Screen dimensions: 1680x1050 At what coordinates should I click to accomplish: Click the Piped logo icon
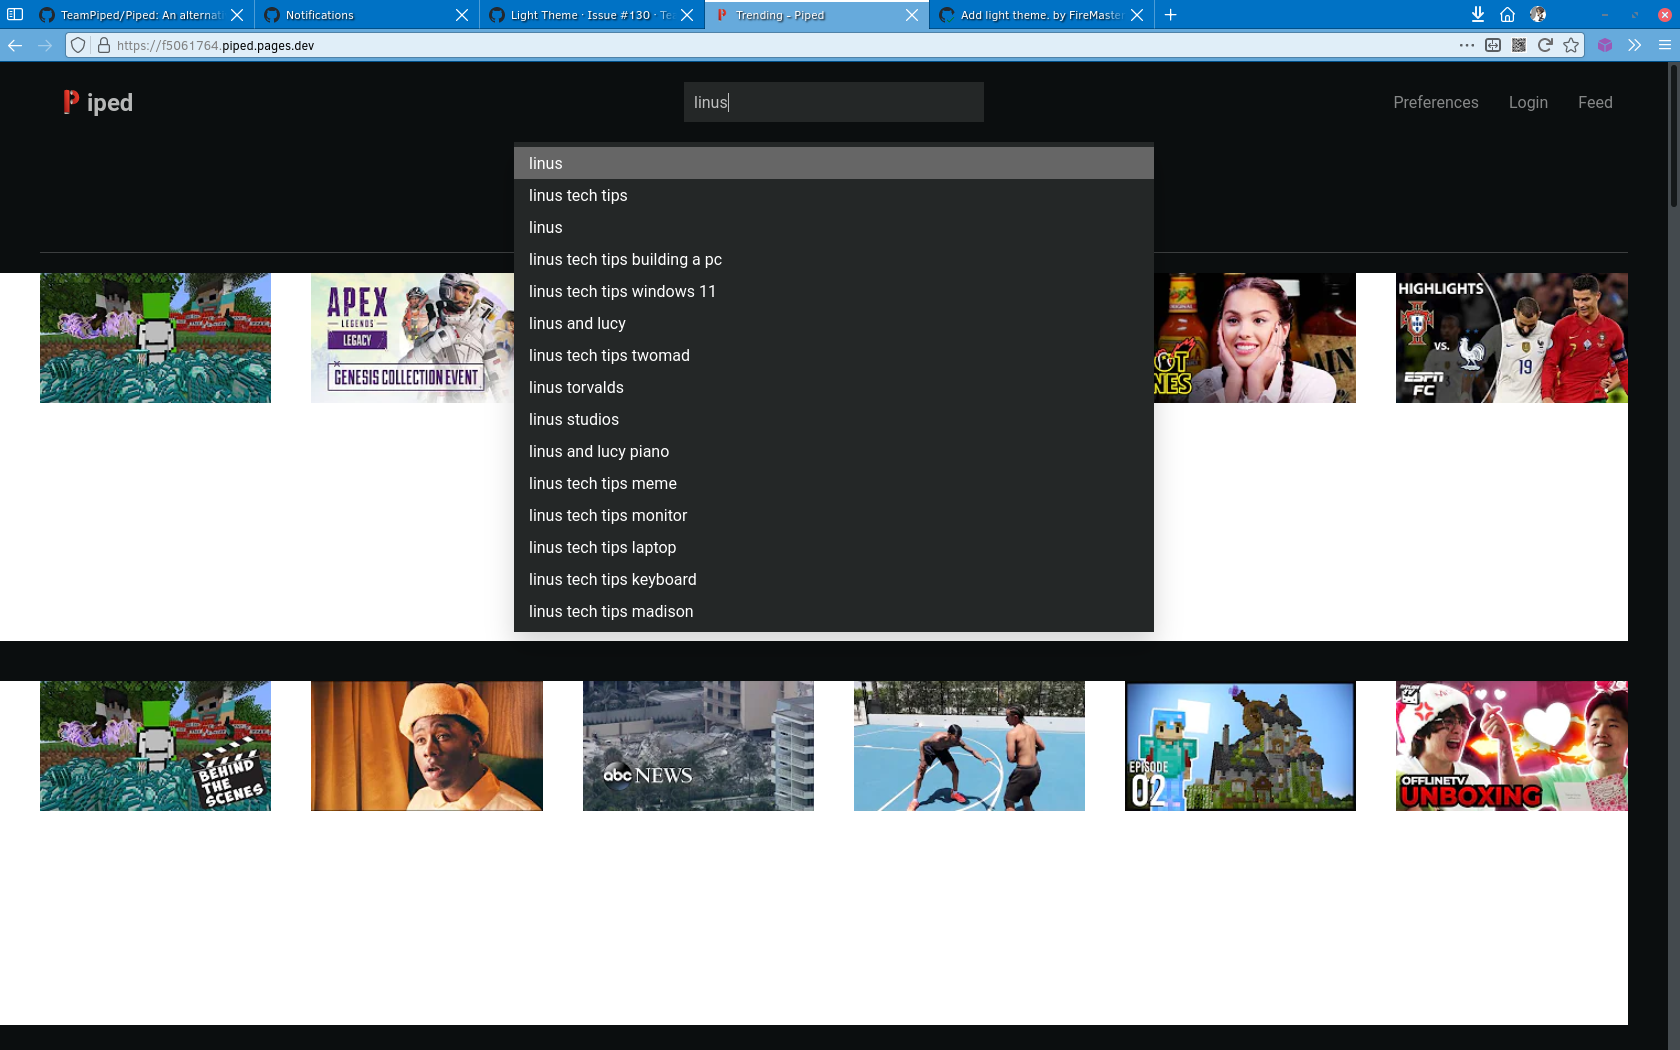[x=69, y=101]
